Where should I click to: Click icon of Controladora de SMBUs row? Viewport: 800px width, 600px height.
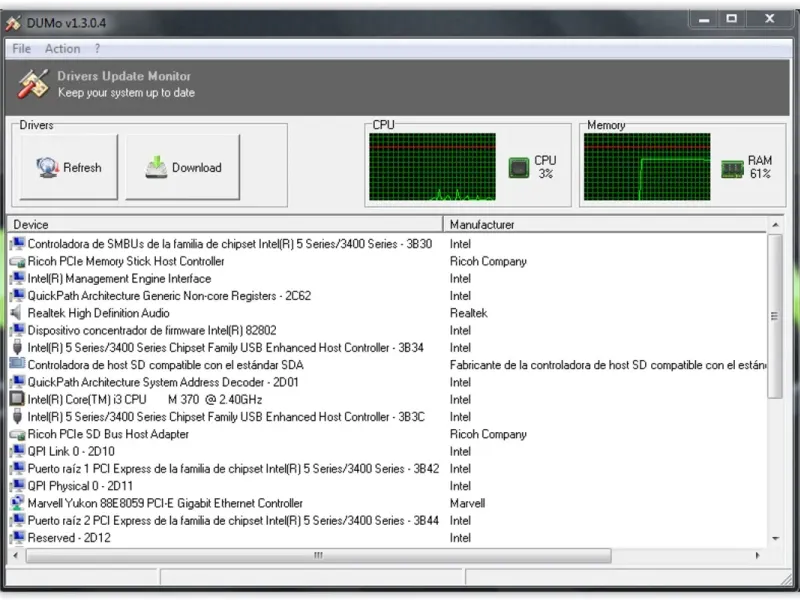pos(18,243)
